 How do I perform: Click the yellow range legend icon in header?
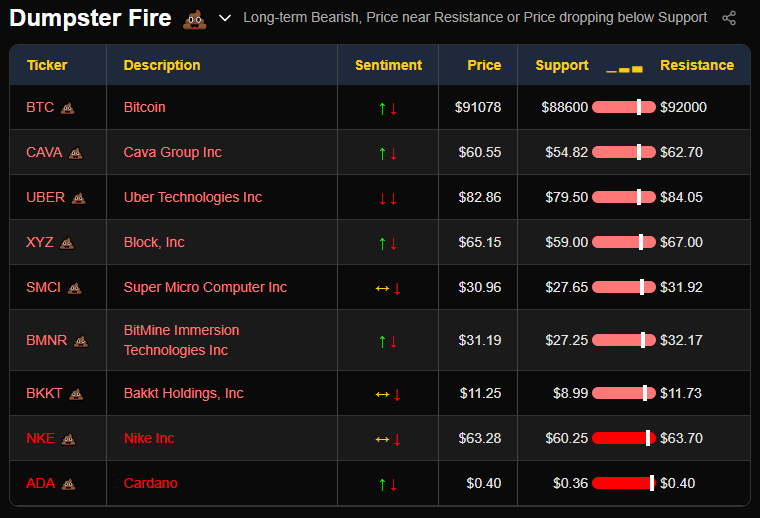point(624,68)
